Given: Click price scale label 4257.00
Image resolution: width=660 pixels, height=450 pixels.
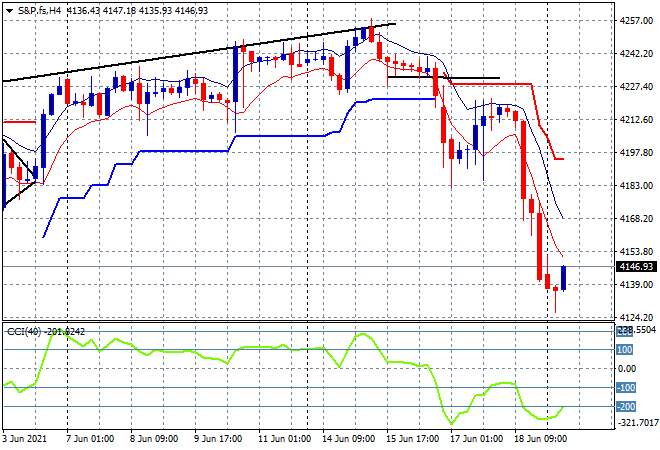Looking at the screenshot, I should 636,21.
